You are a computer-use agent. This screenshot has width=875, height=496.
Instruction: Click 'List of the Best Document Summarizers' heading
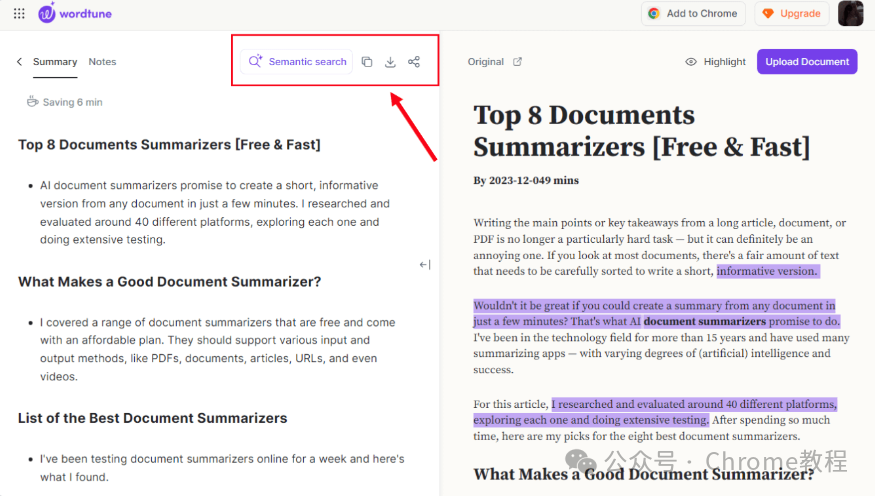(x=152, y=418)
